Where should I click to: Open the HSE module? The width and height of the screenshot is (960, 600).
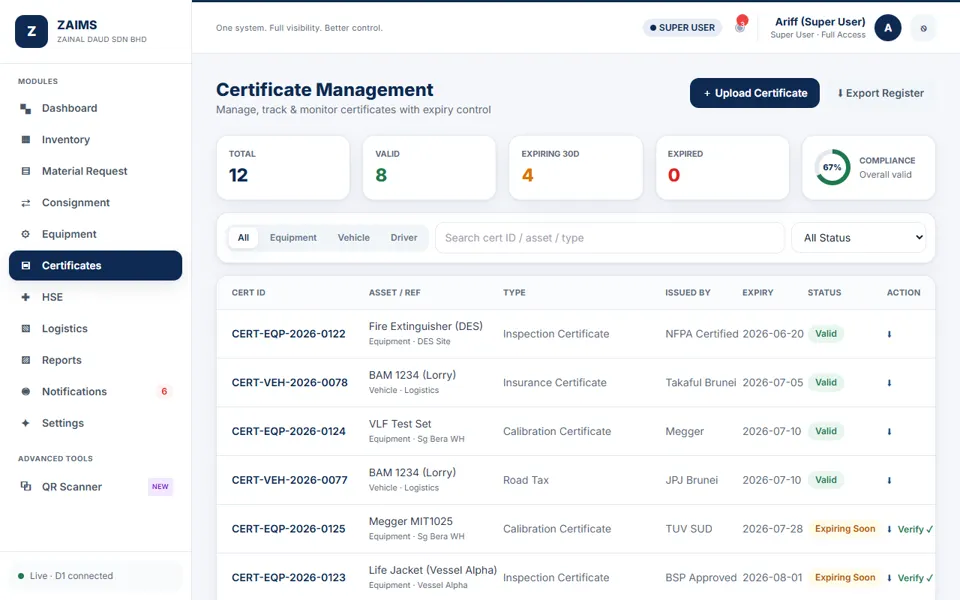click(96, 297)
